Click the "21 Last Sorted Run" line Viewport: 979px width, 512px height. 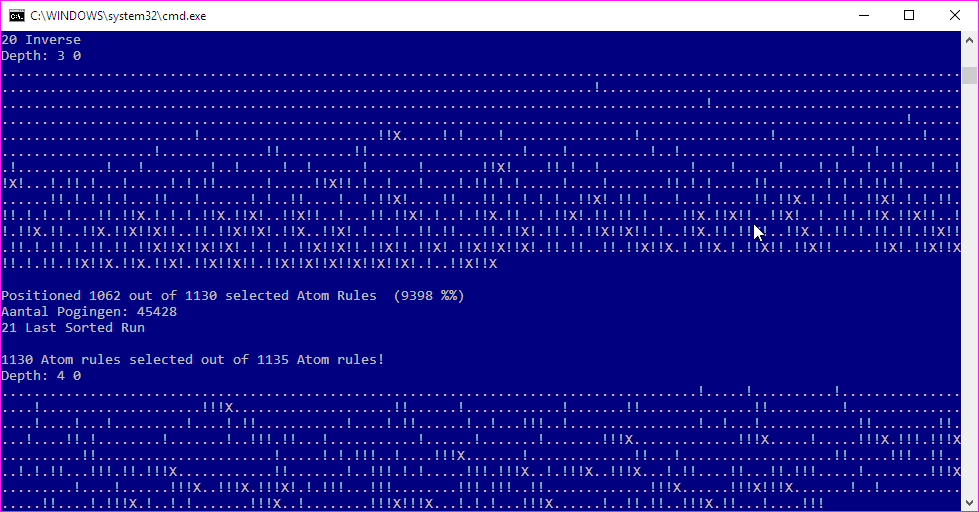[x=73, y=328]
